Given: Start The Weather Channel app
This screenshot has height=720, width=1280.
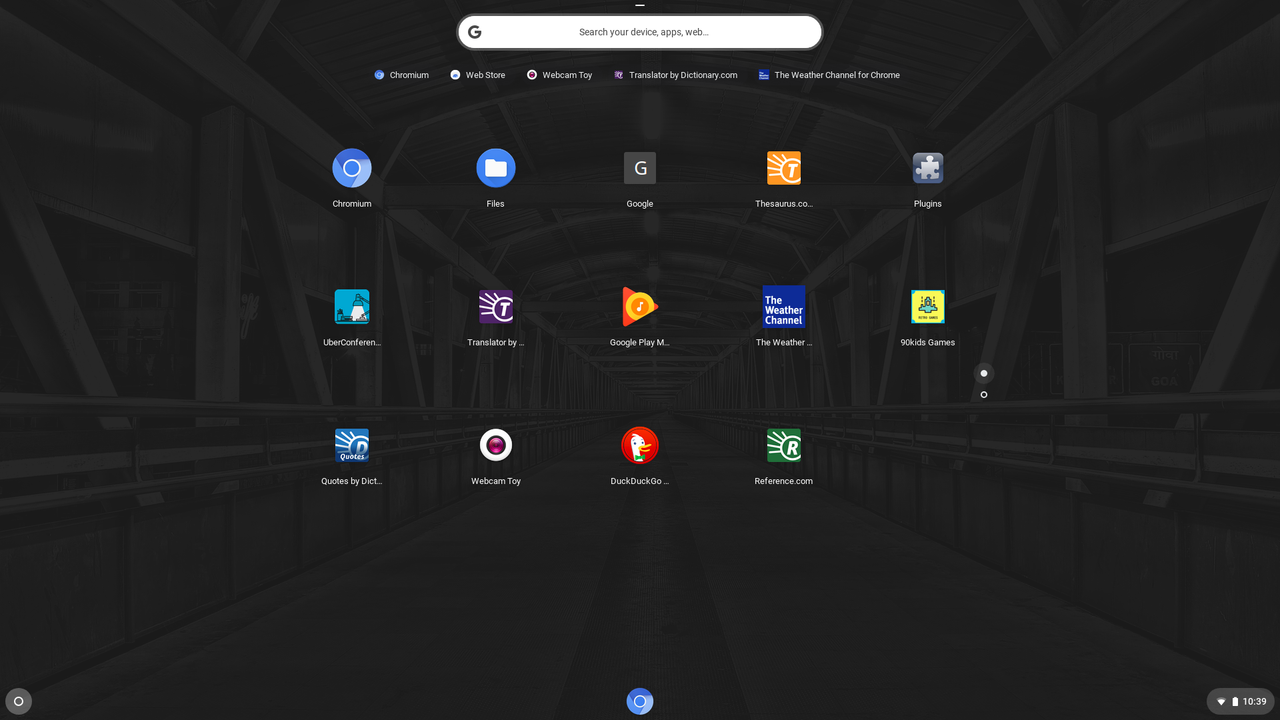Looking at the screenshot, I should click(x=783, y=306).
